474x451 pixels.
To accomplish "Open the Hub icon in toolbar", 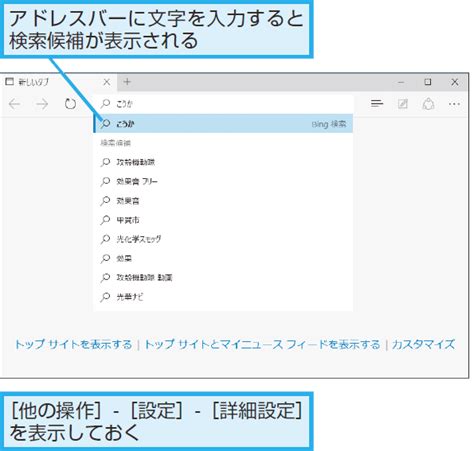I will (x=377, y=104).
